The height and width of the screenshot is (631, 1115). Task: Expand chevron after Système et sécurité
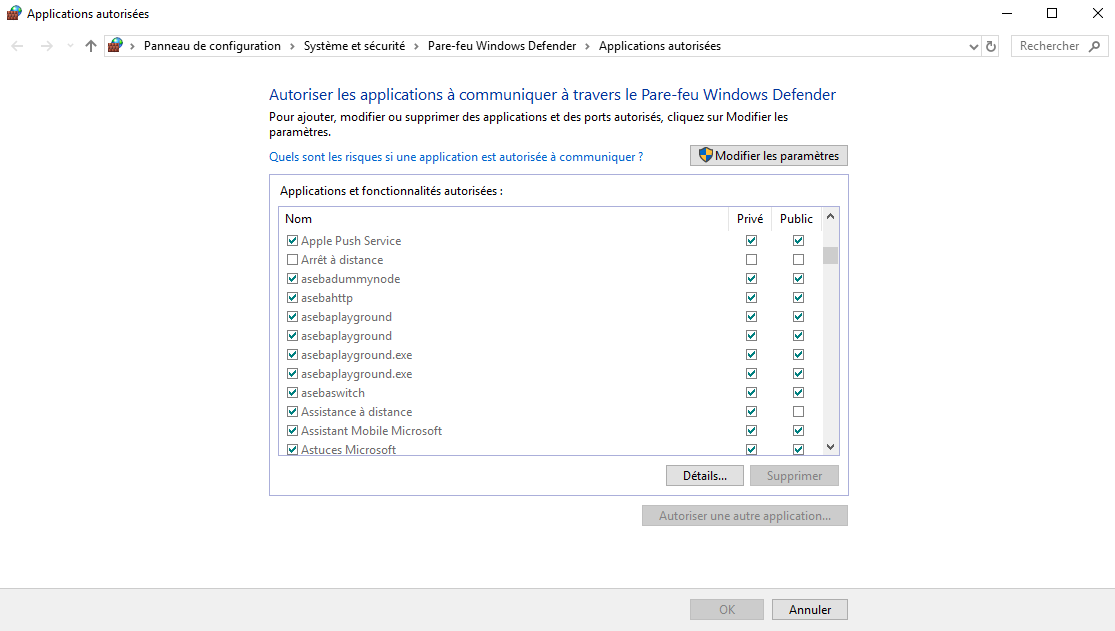[x=416, y=46]
